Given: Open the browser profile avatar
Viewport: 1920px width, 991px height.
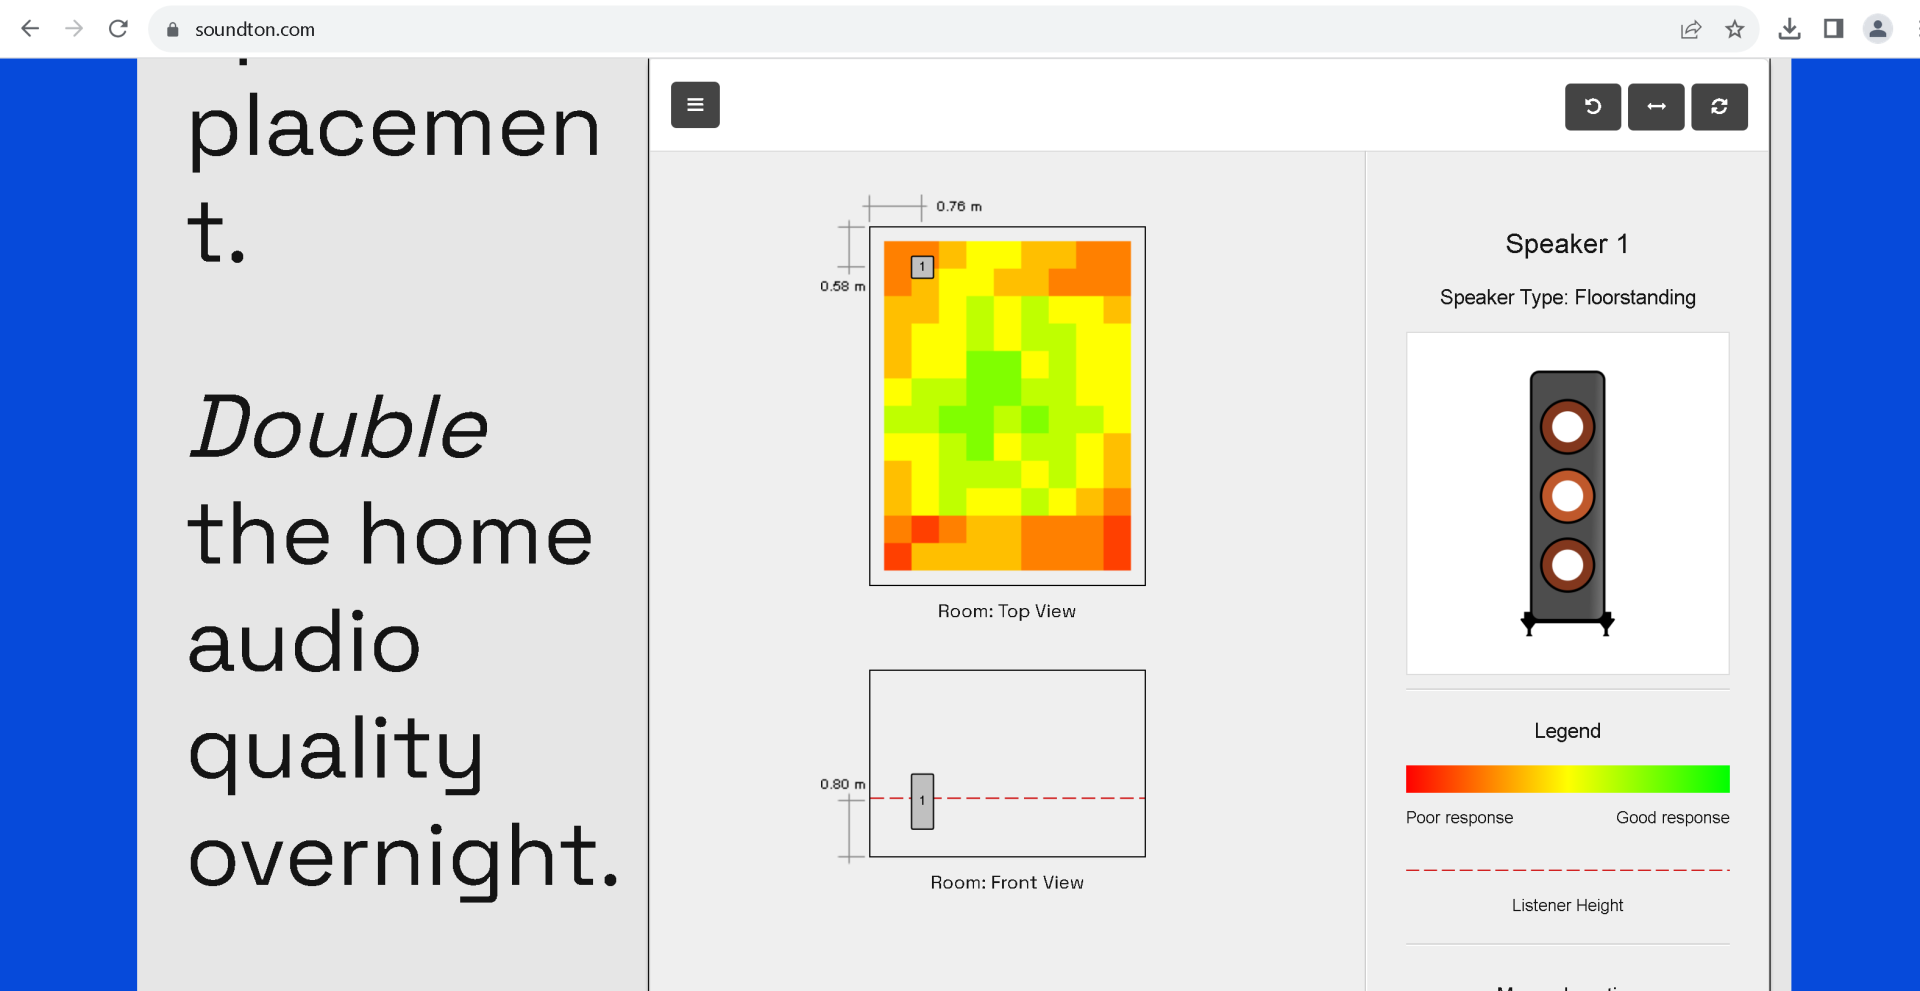Looking at the screenshot, I should [1878, 29].
